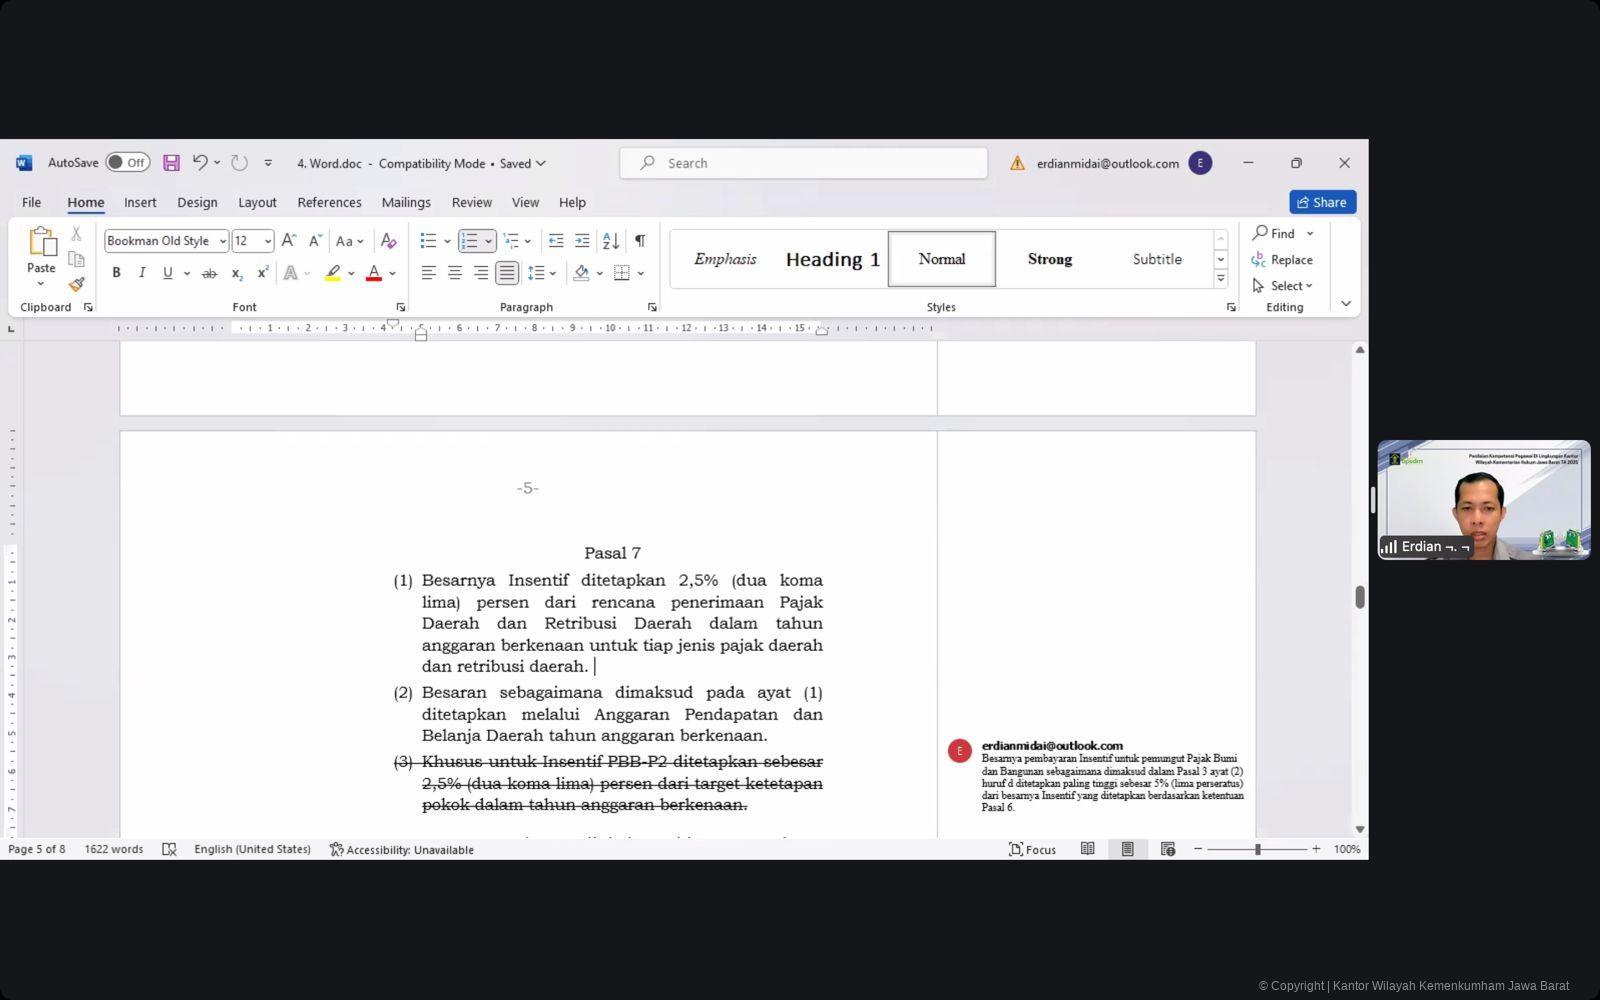Center align the paragraph text

(x=455, y=273)
